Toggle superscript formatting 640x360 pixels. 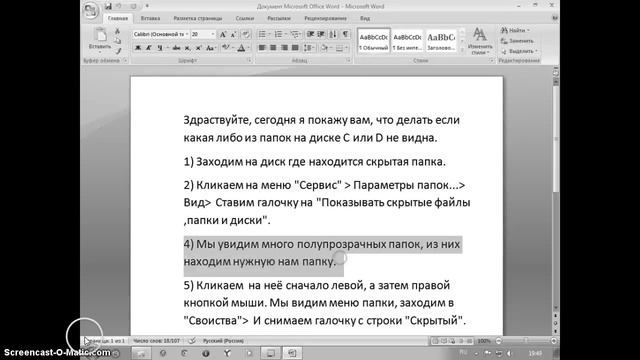(198, 48)
